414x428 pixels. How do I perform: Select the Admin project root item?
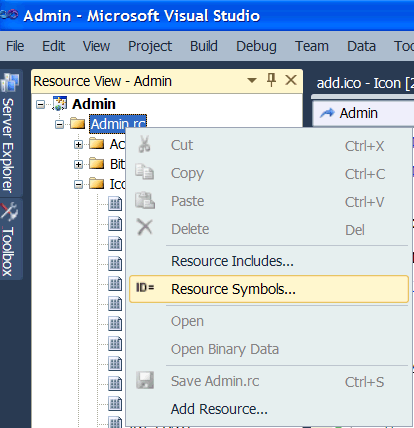tap(94, 104)
